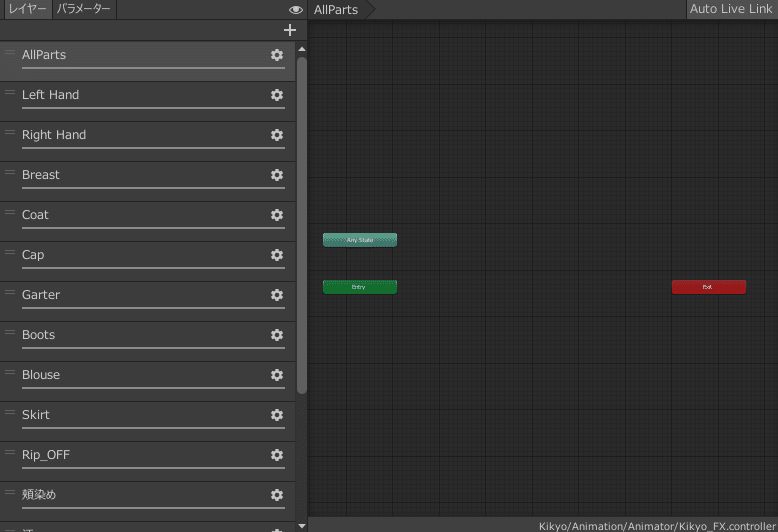The height and width of the screenshot is (532, 778).
Task: Switch to the レイヤー tab
Action: 28,9
